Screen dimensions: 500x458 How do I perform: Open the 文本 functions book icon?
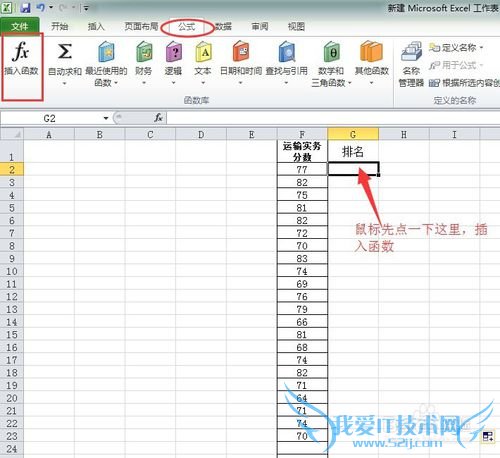[203, 52]
